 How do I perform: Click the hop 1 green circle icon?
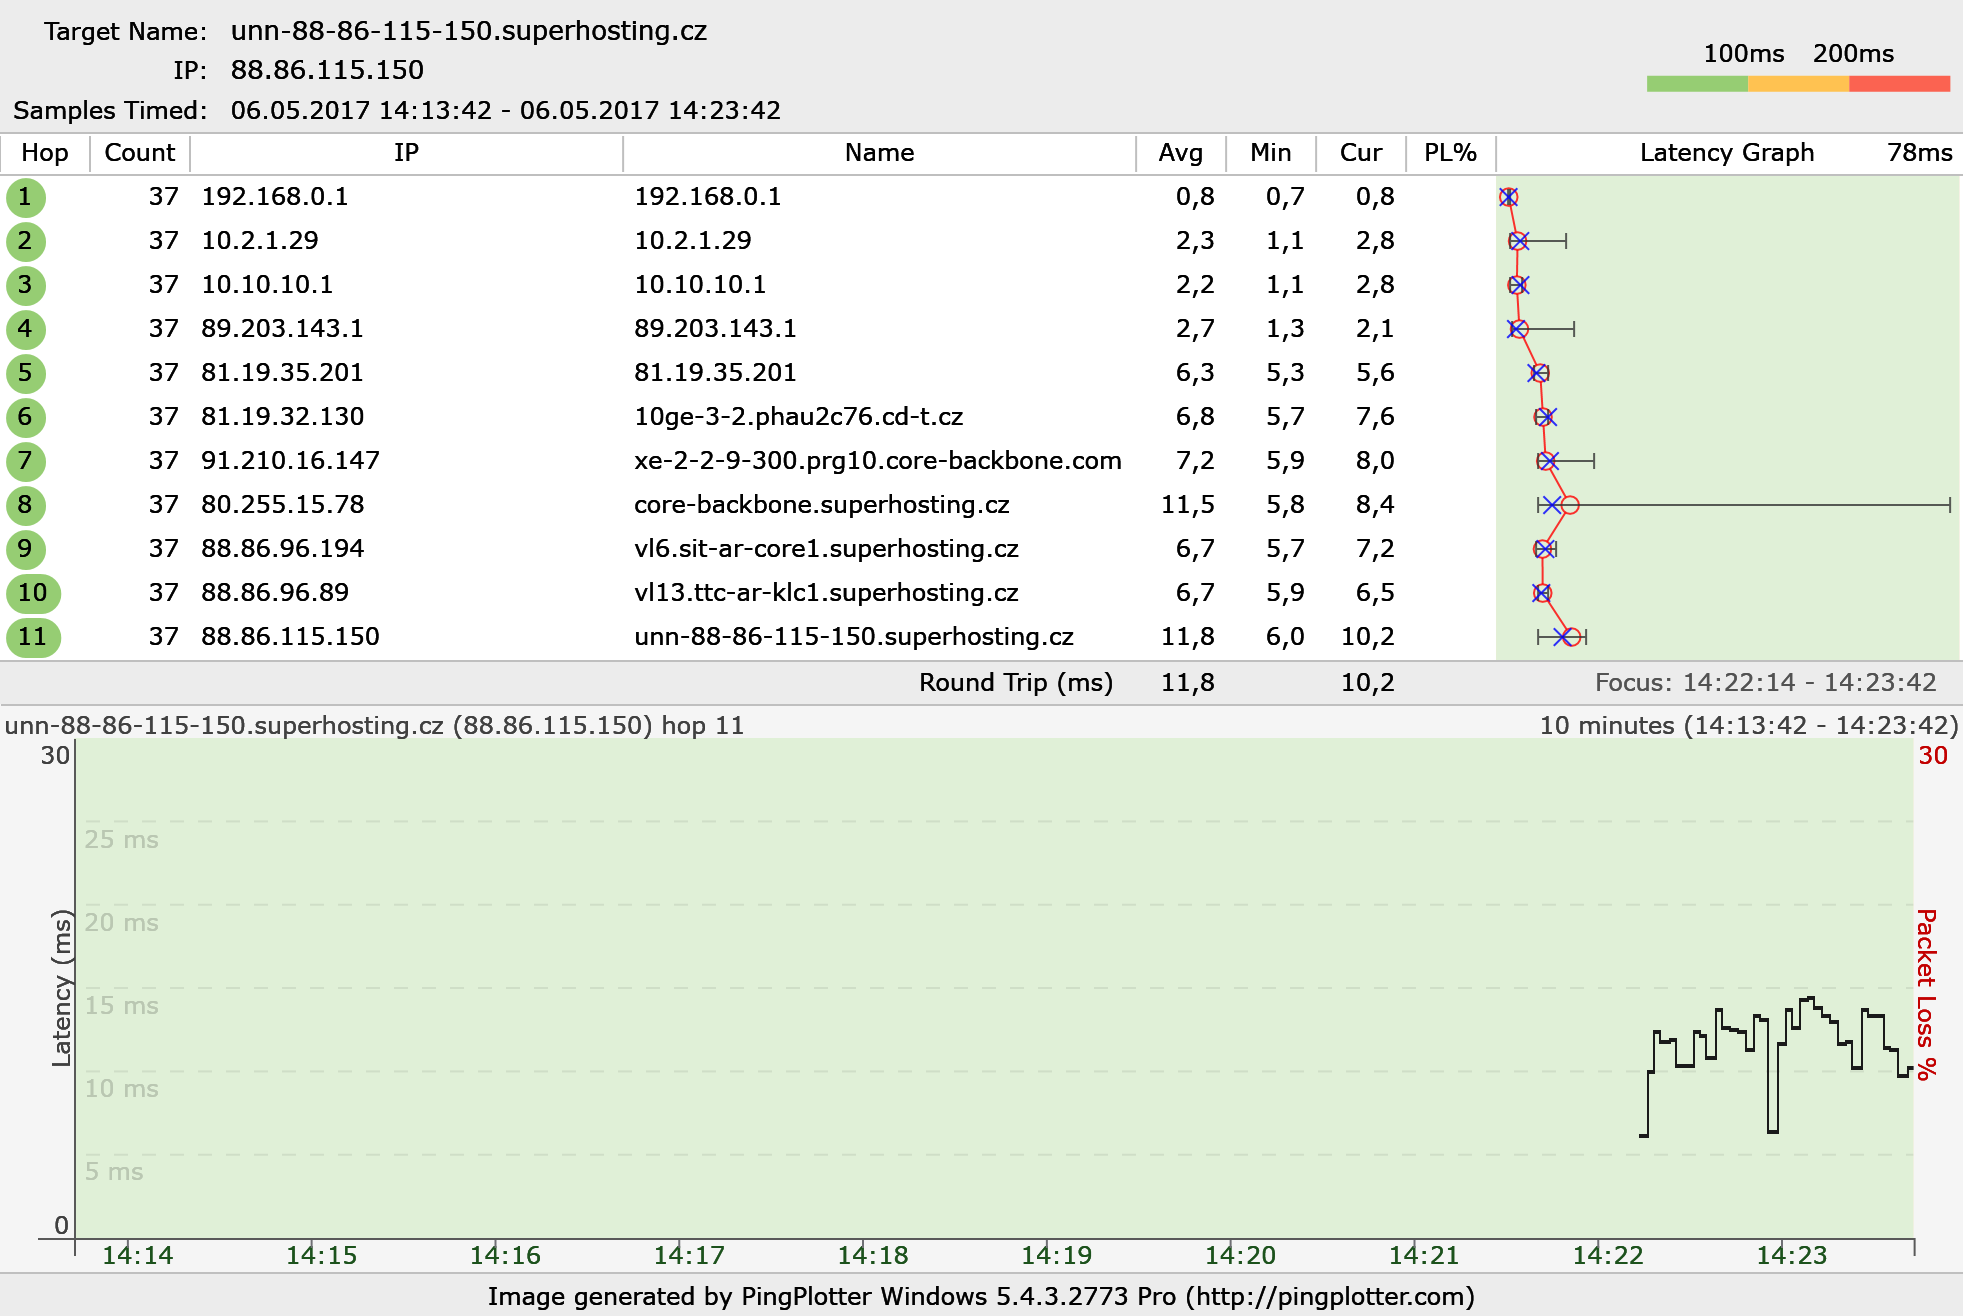25,197
